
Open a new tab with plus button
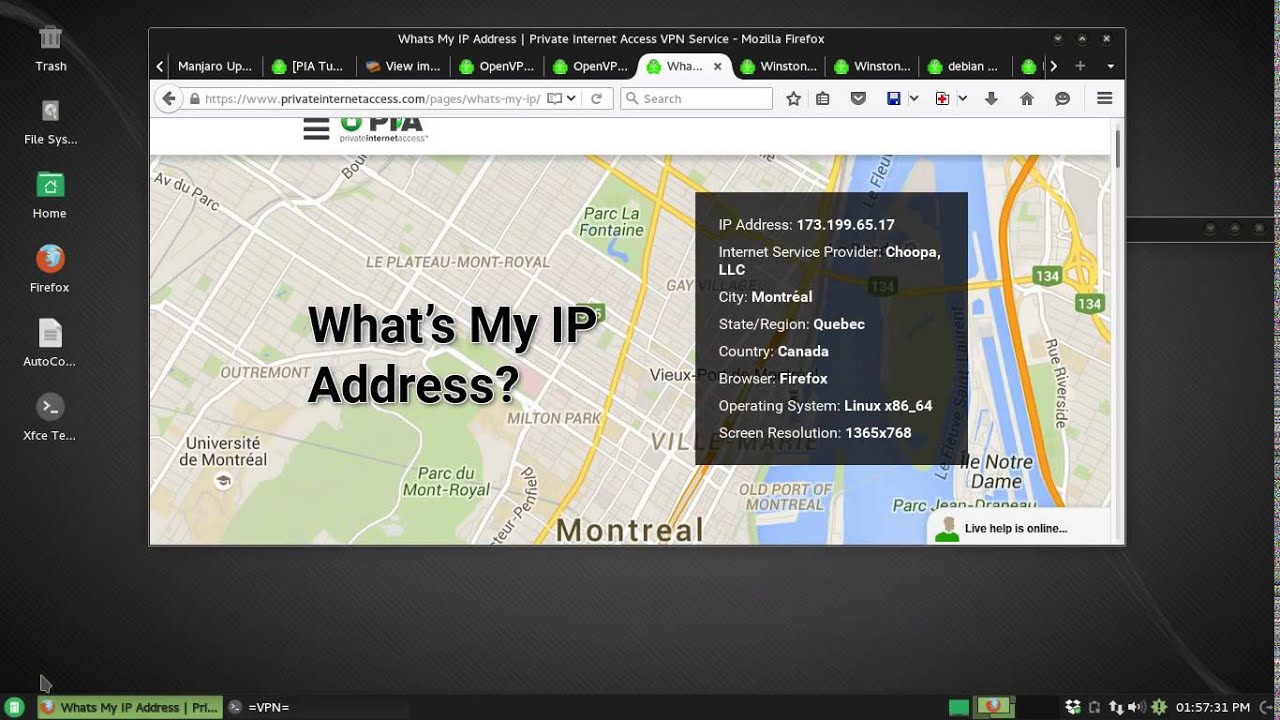pos(1080,66)
